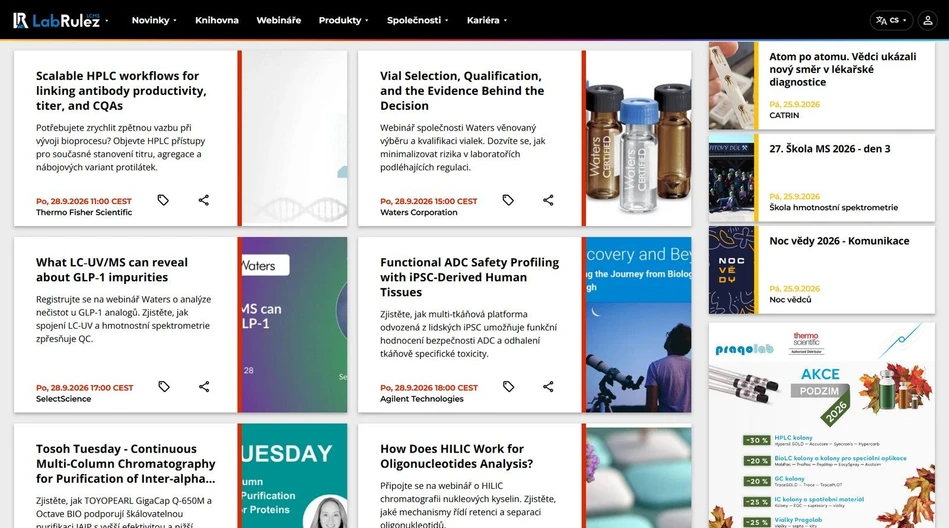
Task: Open Webináře page
Action: pos(278,20)
